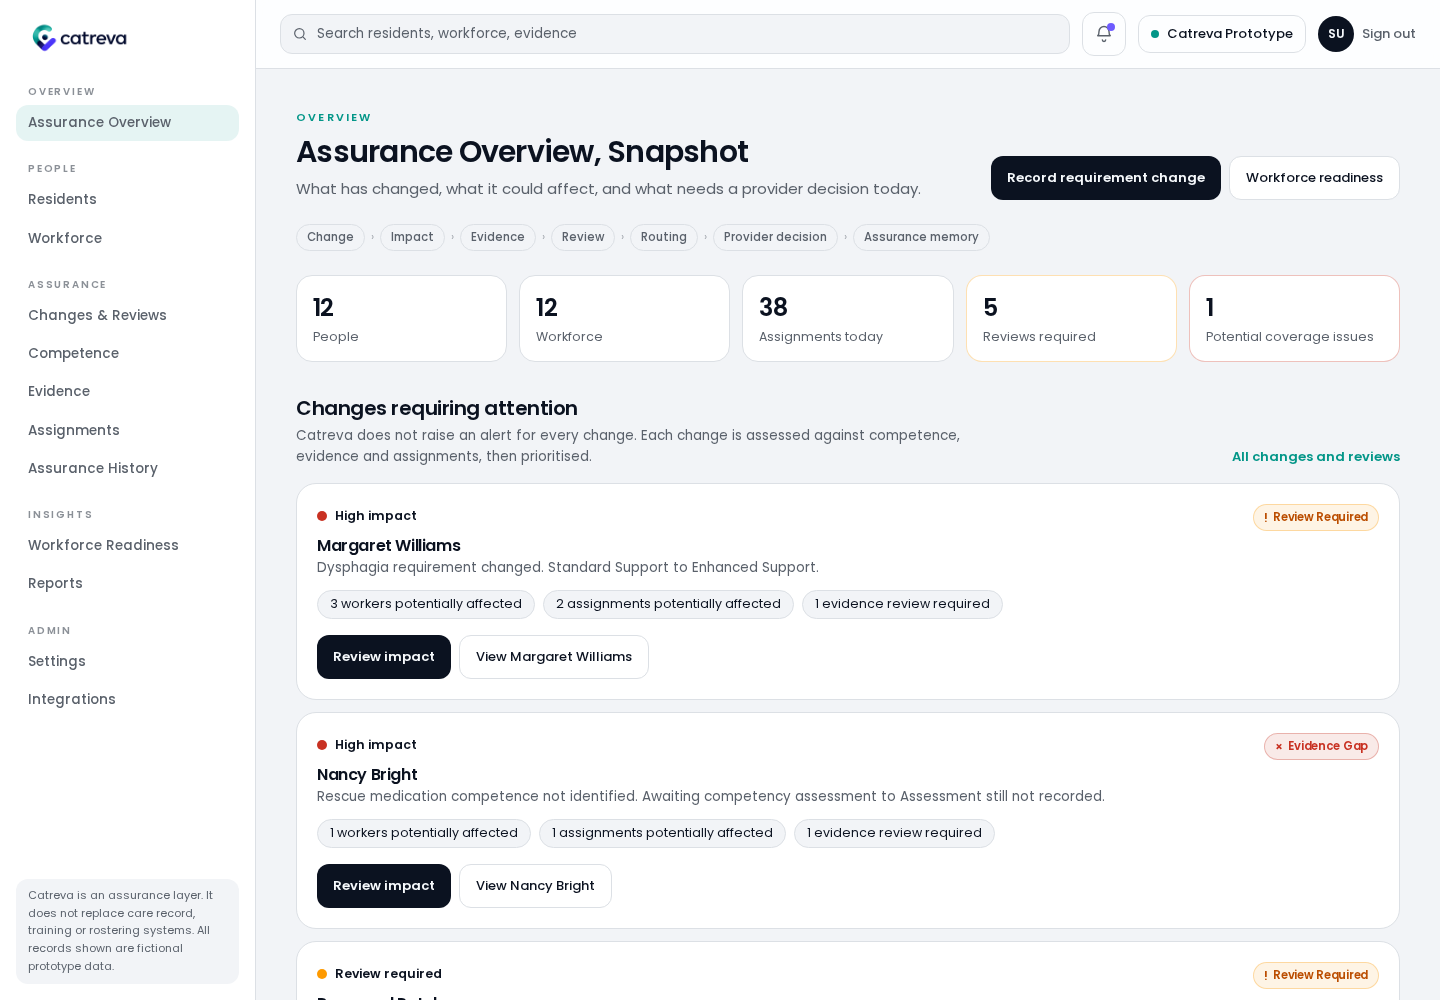Focus the search residents, workforce, evidence field
This screenshot has height=1000, width=1440.
pyautogui.click(x=675, y=34)
